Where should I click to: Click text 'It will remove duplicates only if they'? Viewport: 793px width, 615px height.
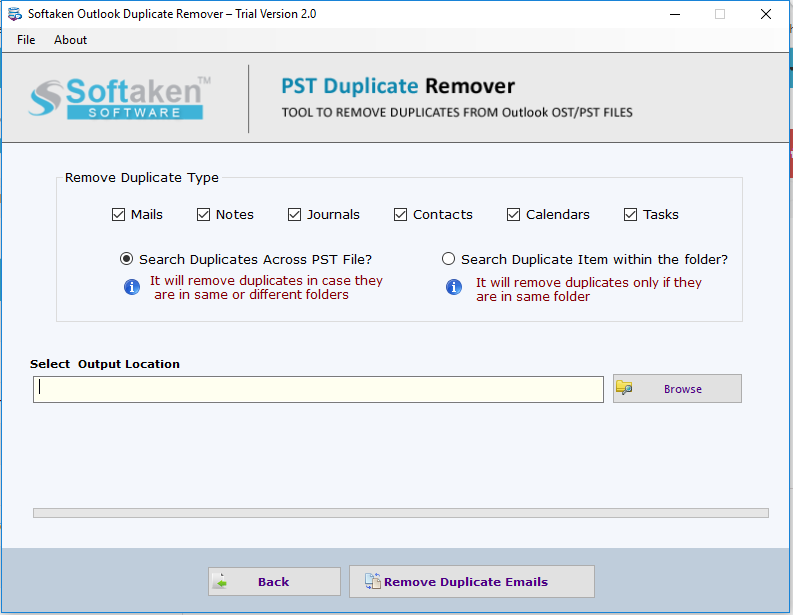point(589,282)
